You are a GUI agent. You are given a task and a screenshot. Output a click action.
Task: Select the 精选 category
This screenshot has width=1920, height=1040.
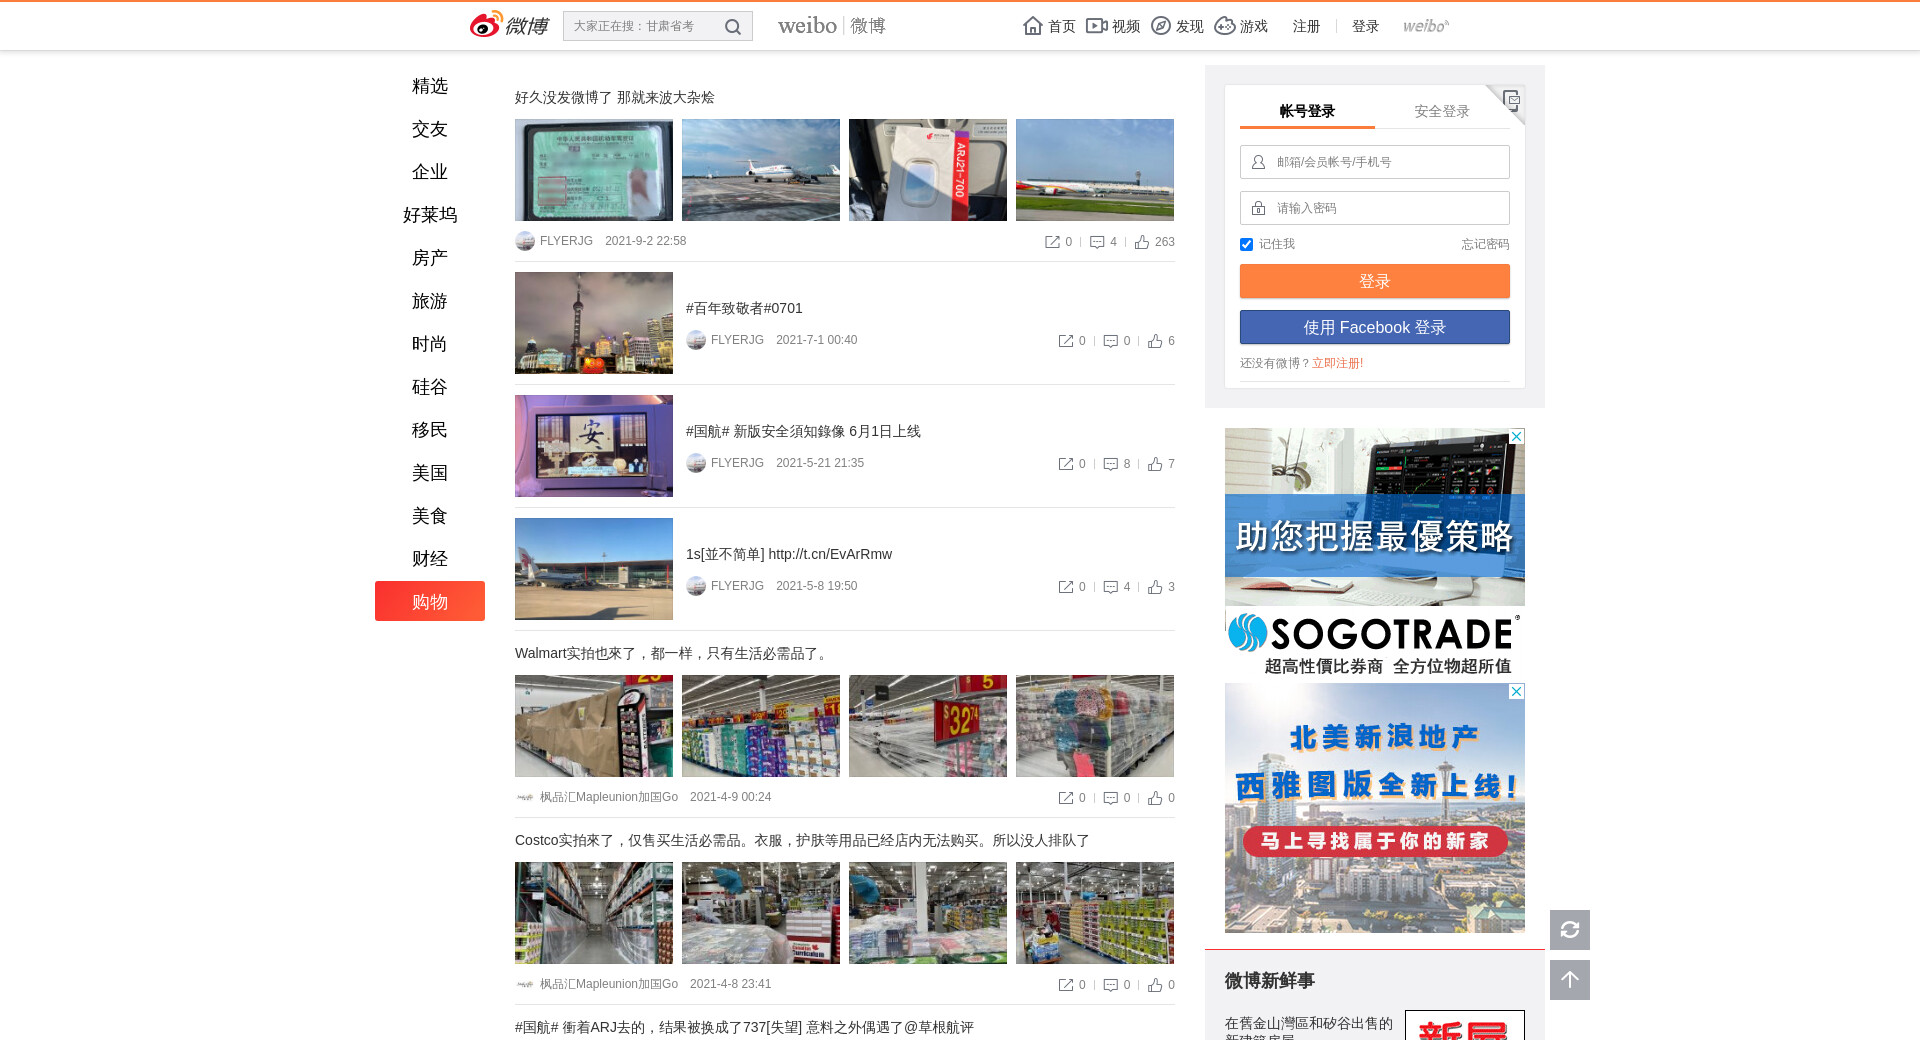click(430, 86)
